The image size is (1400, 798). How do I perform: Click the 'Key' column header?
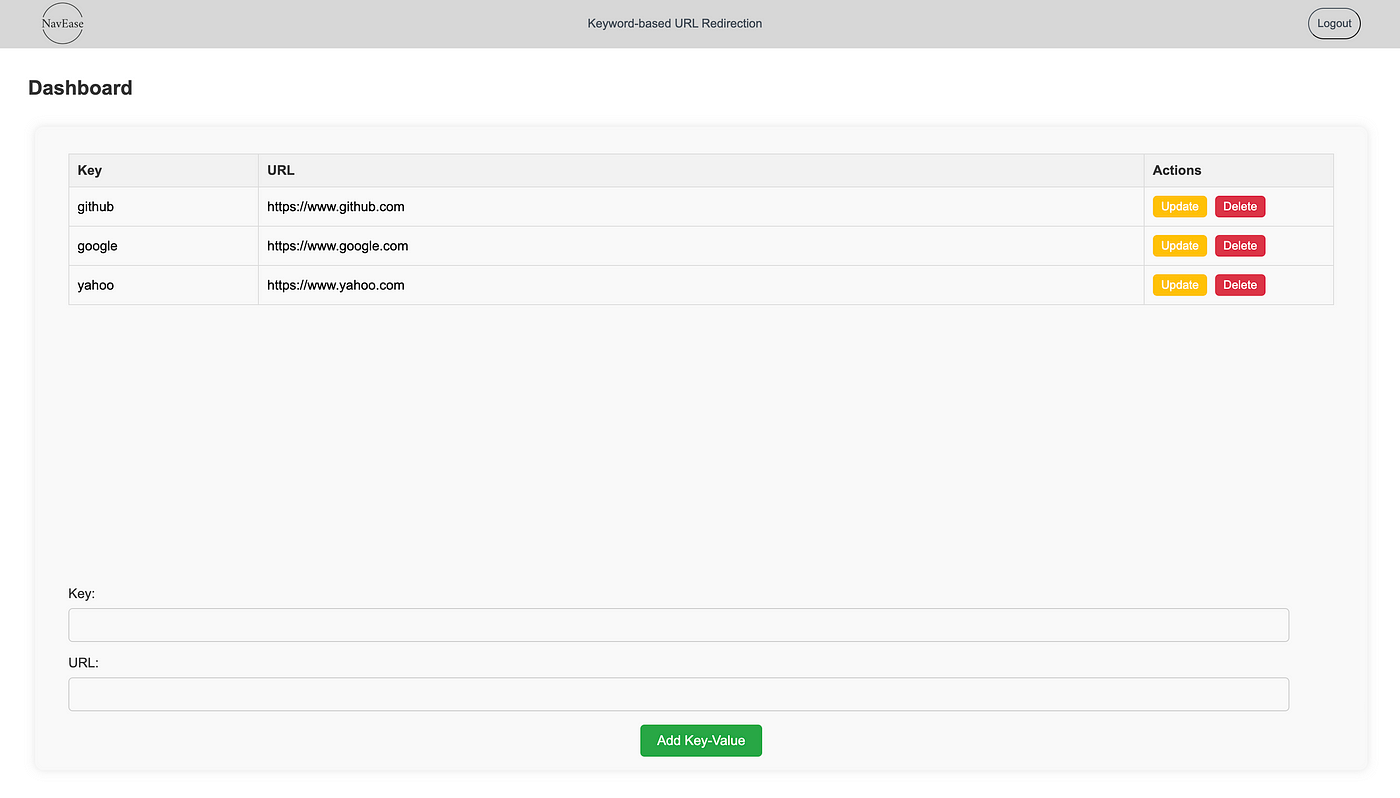point(163,170)
